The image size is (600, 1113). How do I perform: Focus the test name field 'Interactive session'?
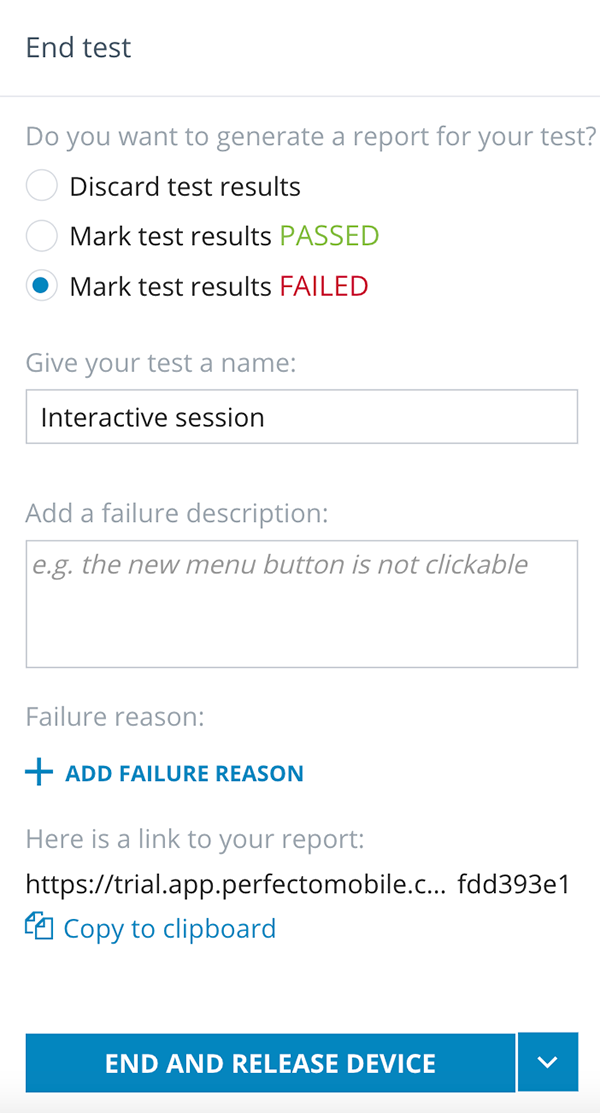point(301,417)
